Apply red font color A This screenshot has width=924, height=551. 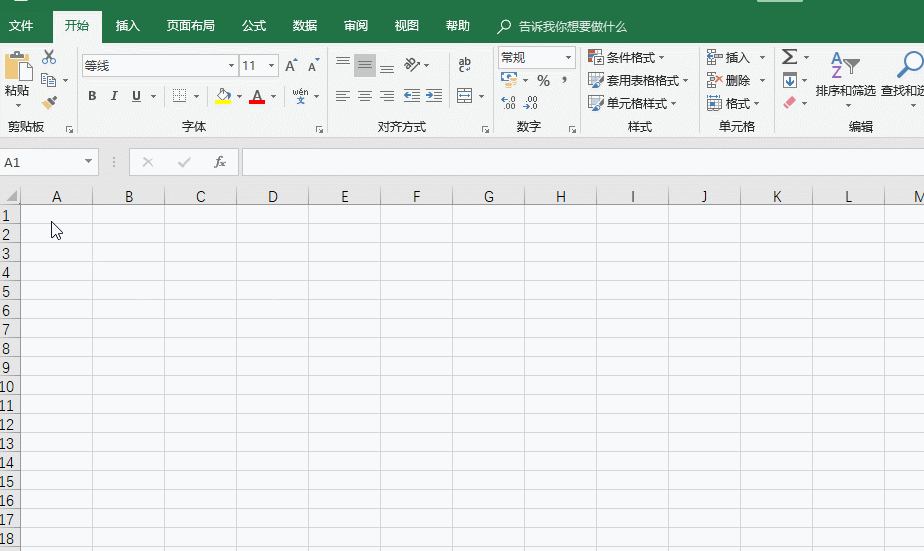tap(257, 96)
